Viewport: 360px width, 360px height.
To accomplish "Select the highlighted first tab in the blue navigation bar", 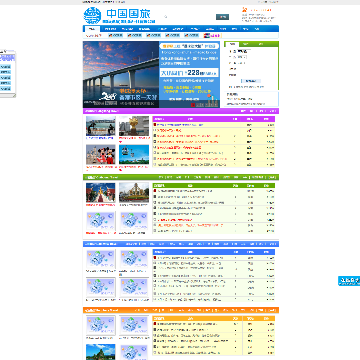I will [x=92, y=29].
